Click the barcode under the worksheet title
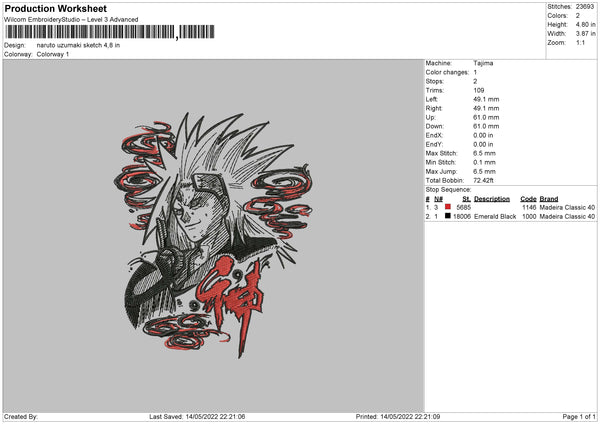This screenshot has width=600, height=424. (x=109, y=32)
